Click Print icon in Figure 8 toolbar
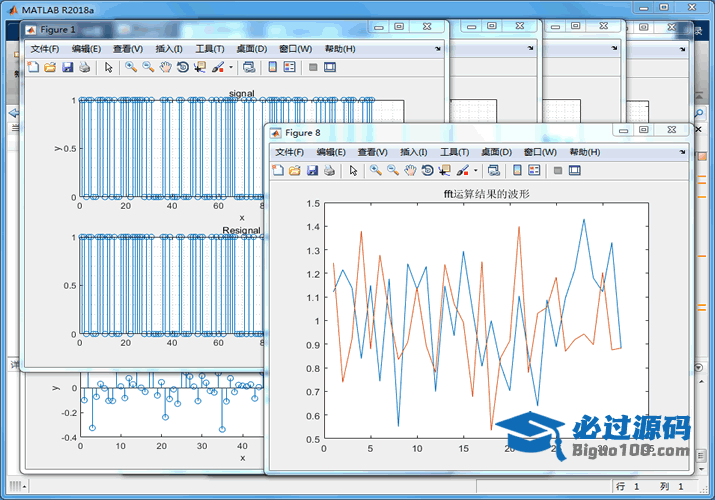The image size is (715, 500). [x=329, y=170]
